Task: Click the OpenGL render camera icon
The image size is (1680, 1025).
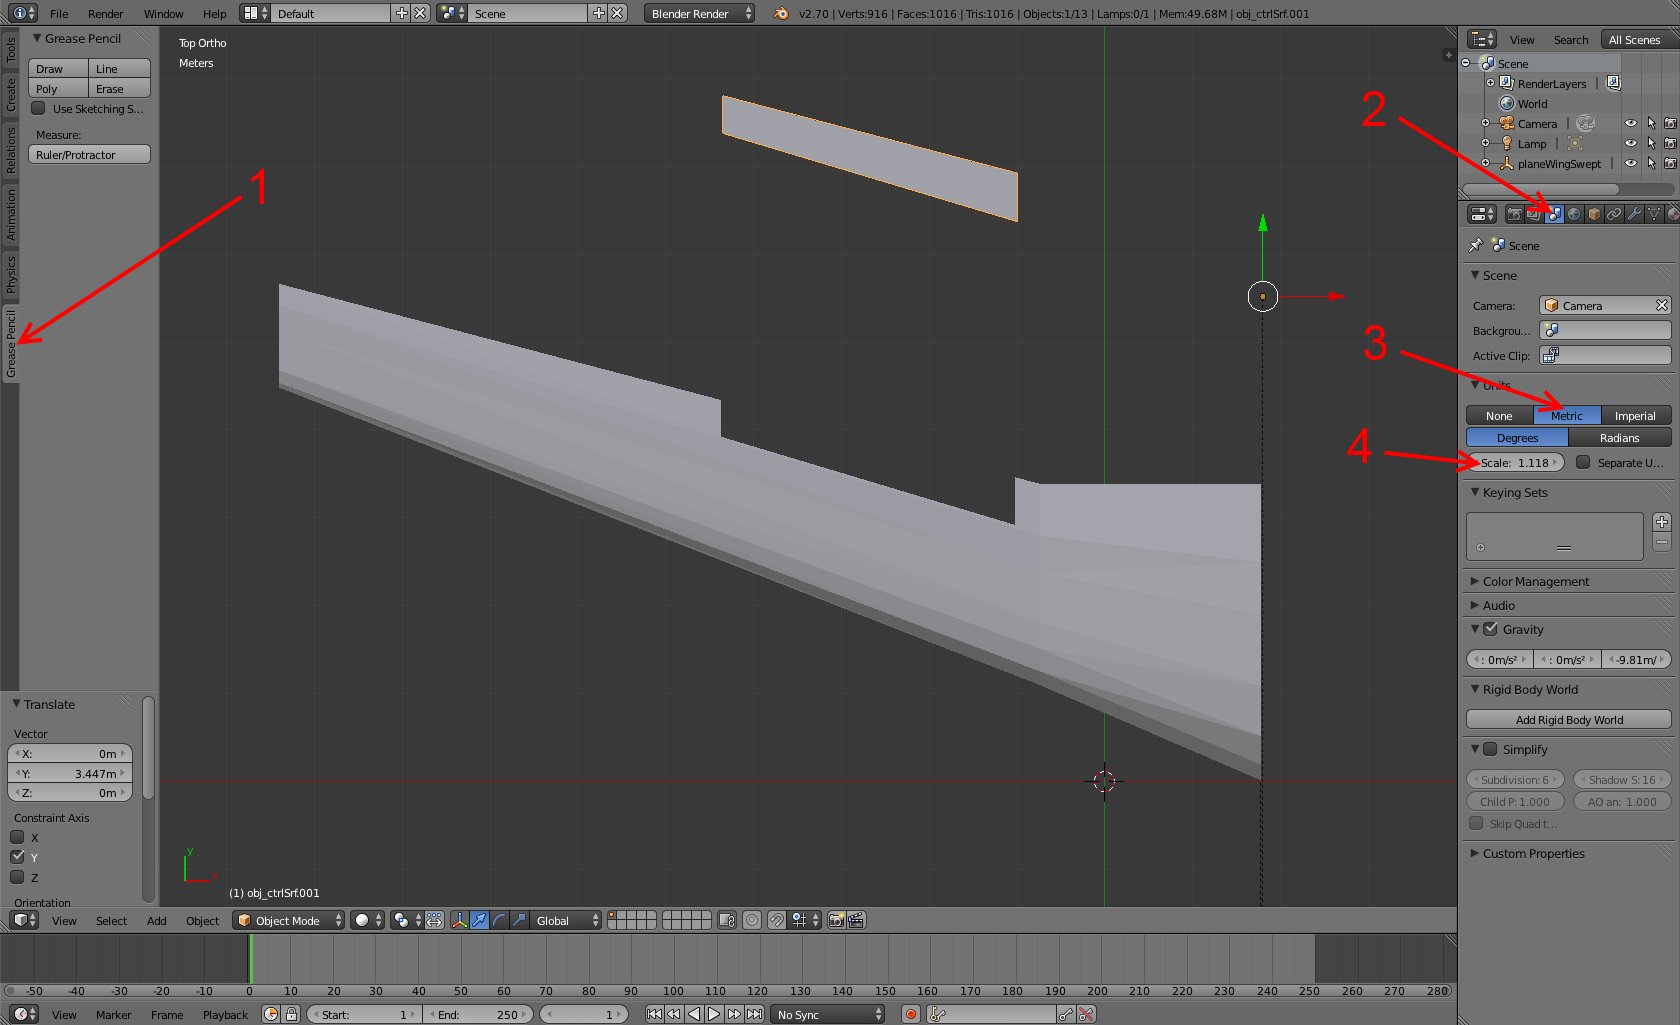Action: pos(837,920)
